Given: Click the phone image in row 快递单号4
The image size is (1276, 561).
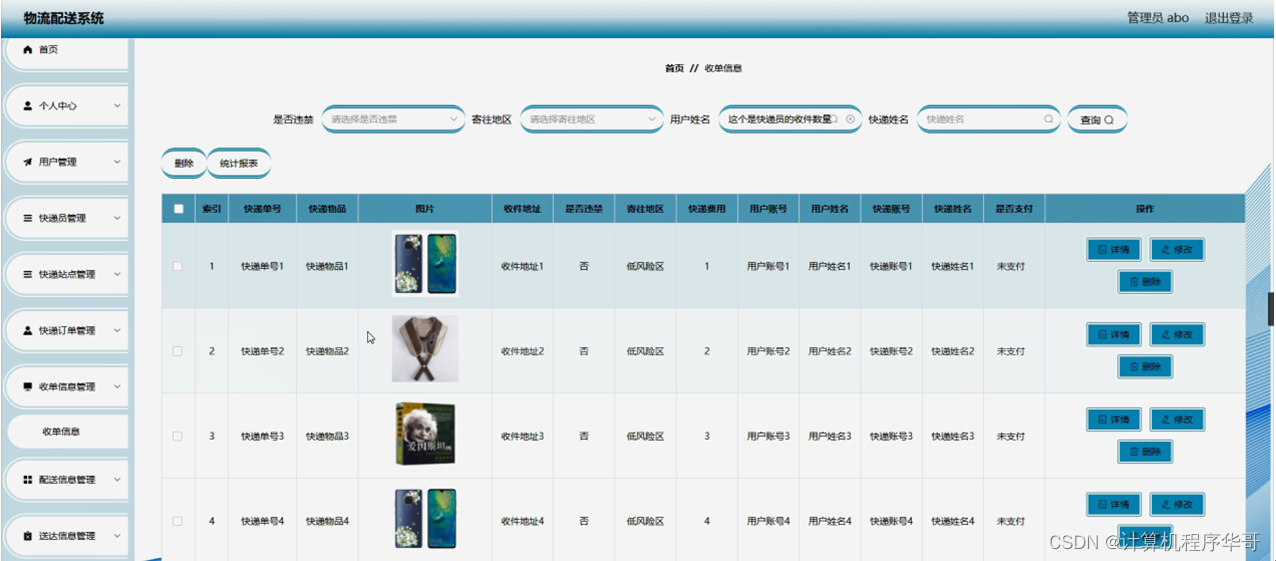Looking at the screenshot, I should (425, 519).
